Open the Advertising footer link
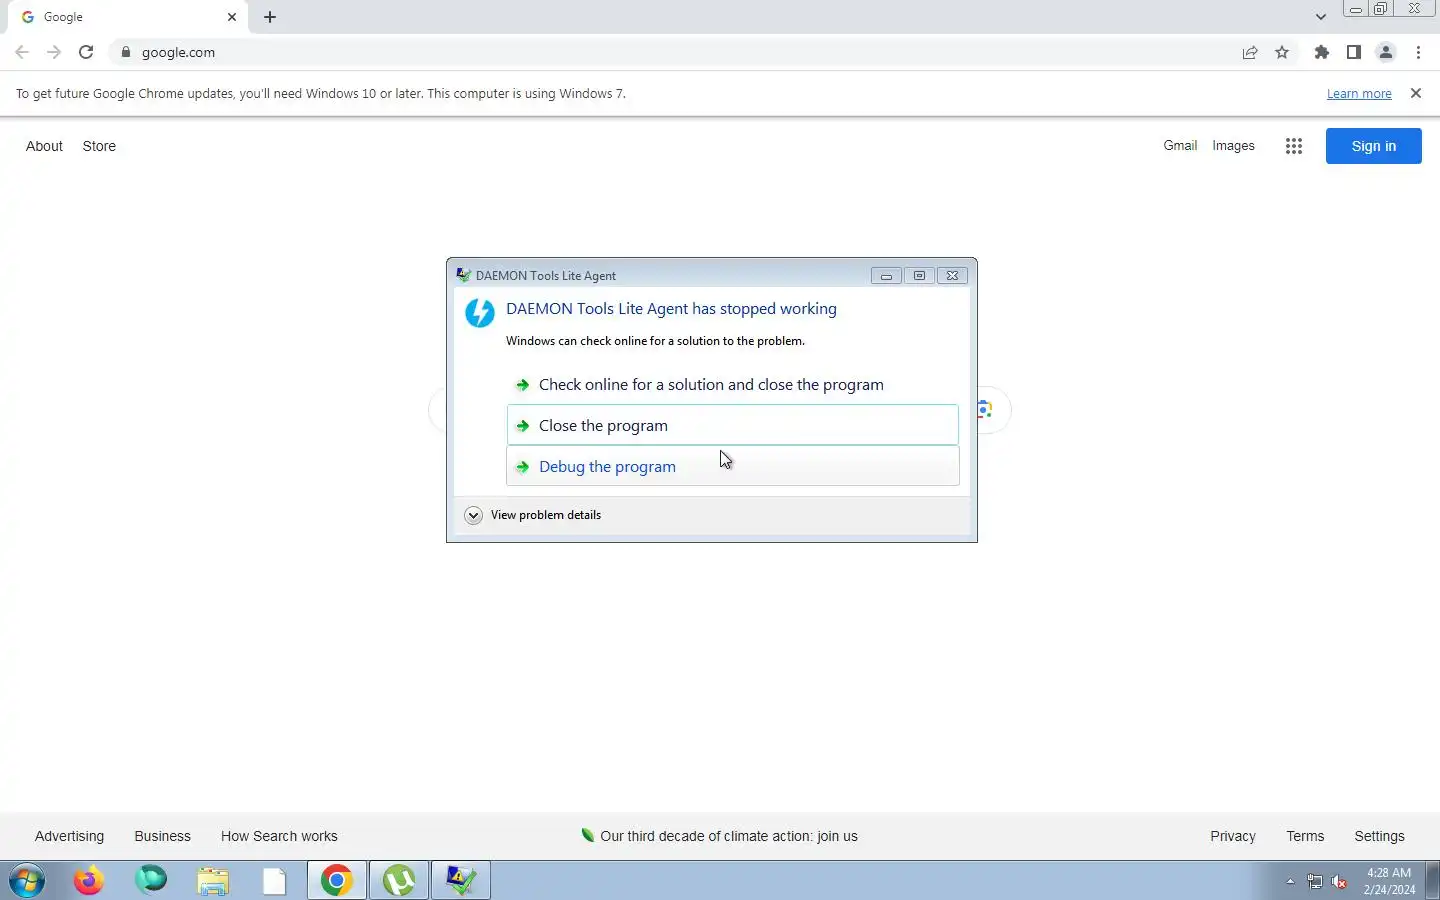Screen dimensions: 1440x900 (69, 836)
